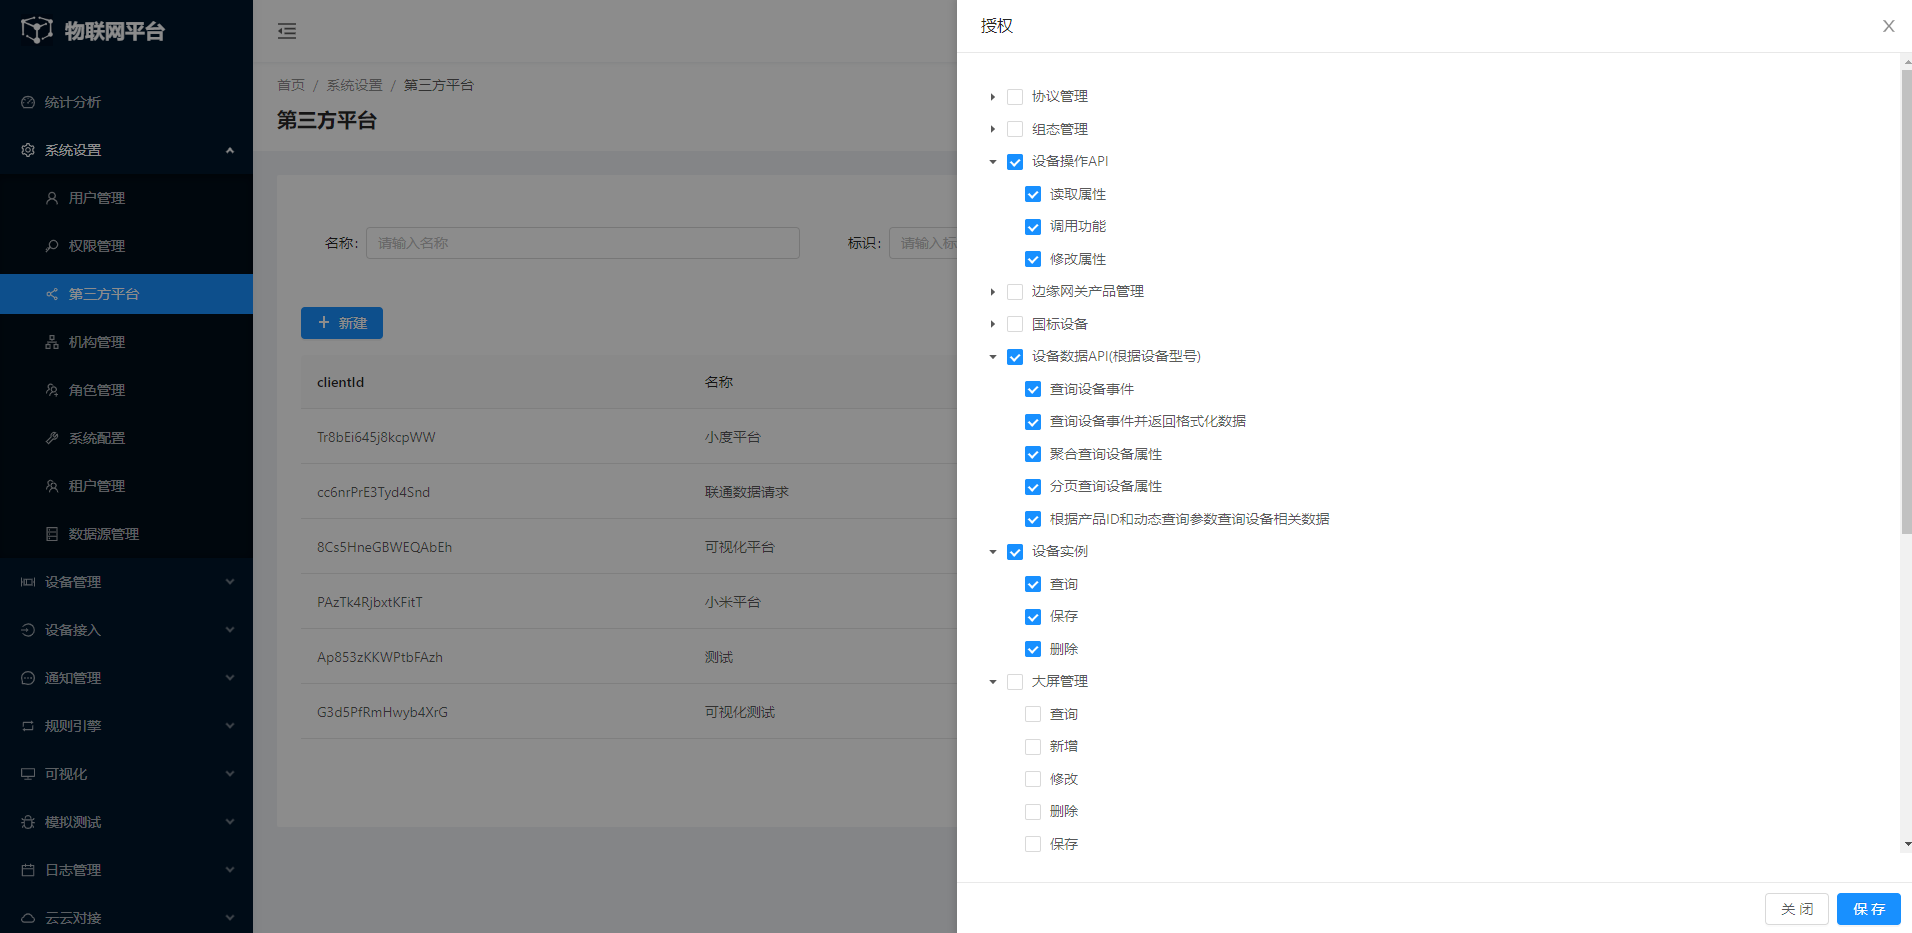Open the 角色管理 menu item
The height and width of the screenshot is (933, 1912).
click(x=126, y=390)
